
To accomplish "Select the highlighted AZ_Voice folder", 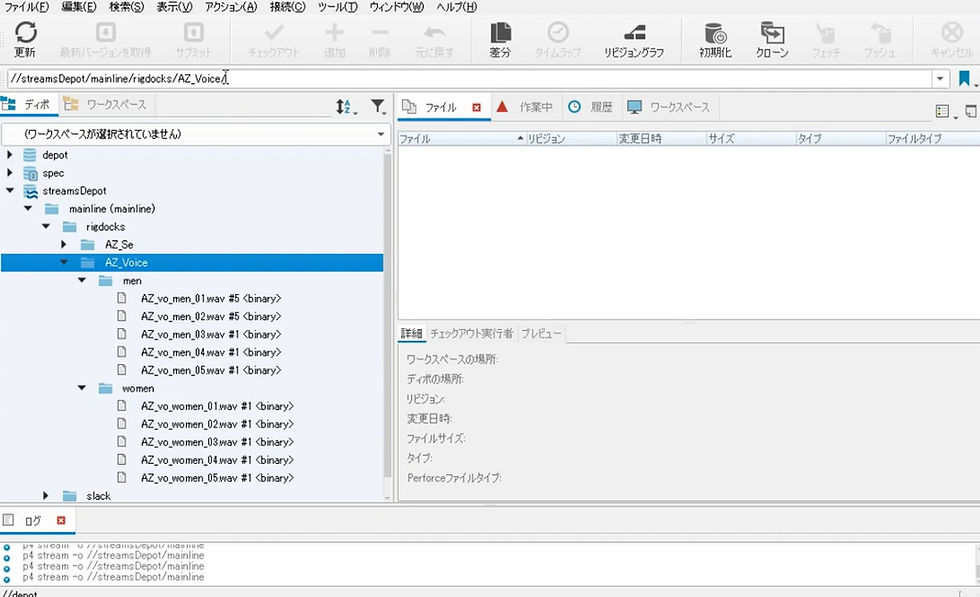I will coord(192,263).
